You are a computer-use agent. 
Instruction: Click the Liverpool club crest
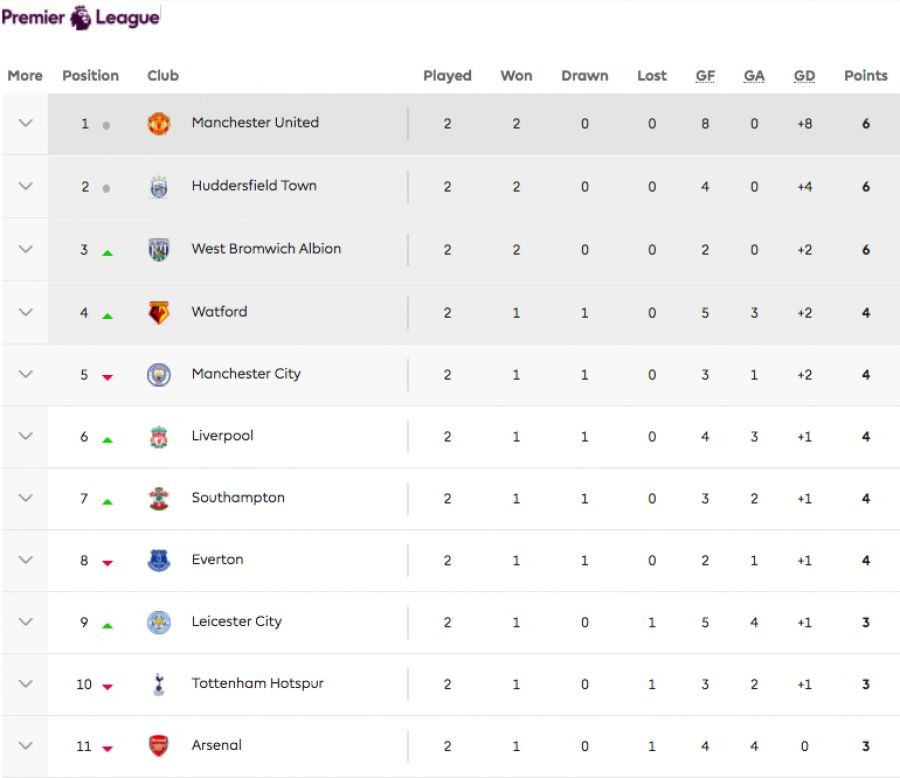pyautogui.click(x=159, y=437)
